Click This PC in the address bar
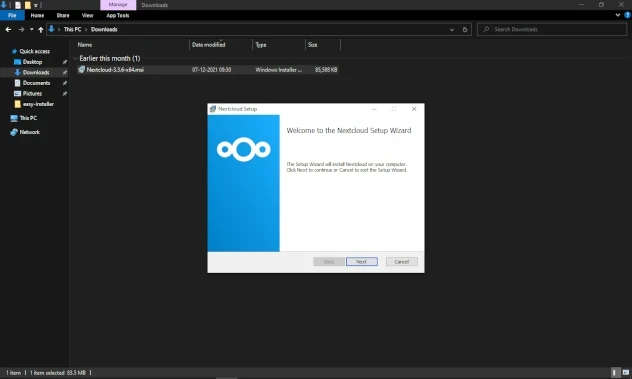Viewport: 632px width, 379px height. point(73,29)
